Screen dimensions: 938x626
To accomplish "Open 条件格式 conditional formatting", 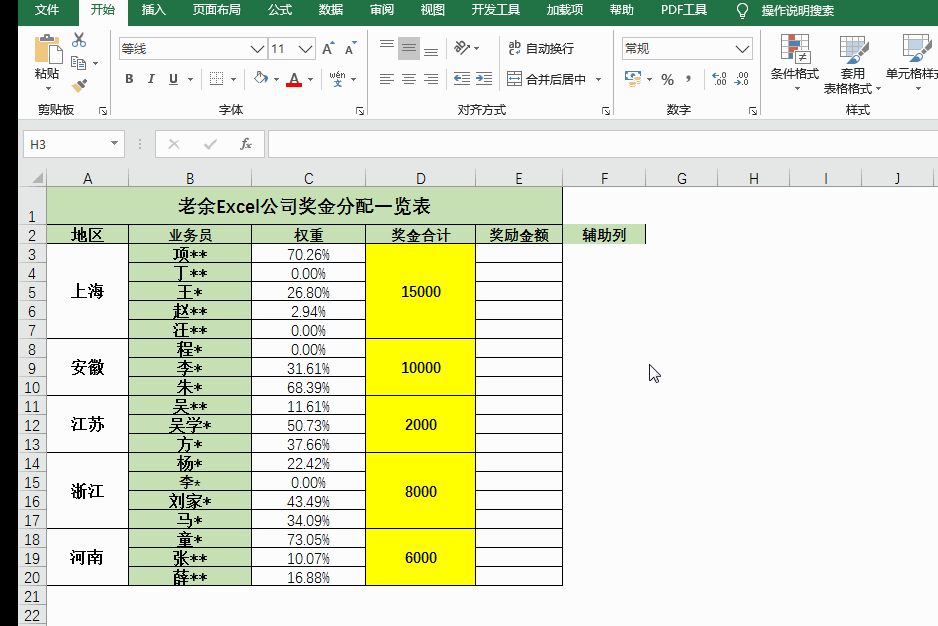I will click(794, 63).
